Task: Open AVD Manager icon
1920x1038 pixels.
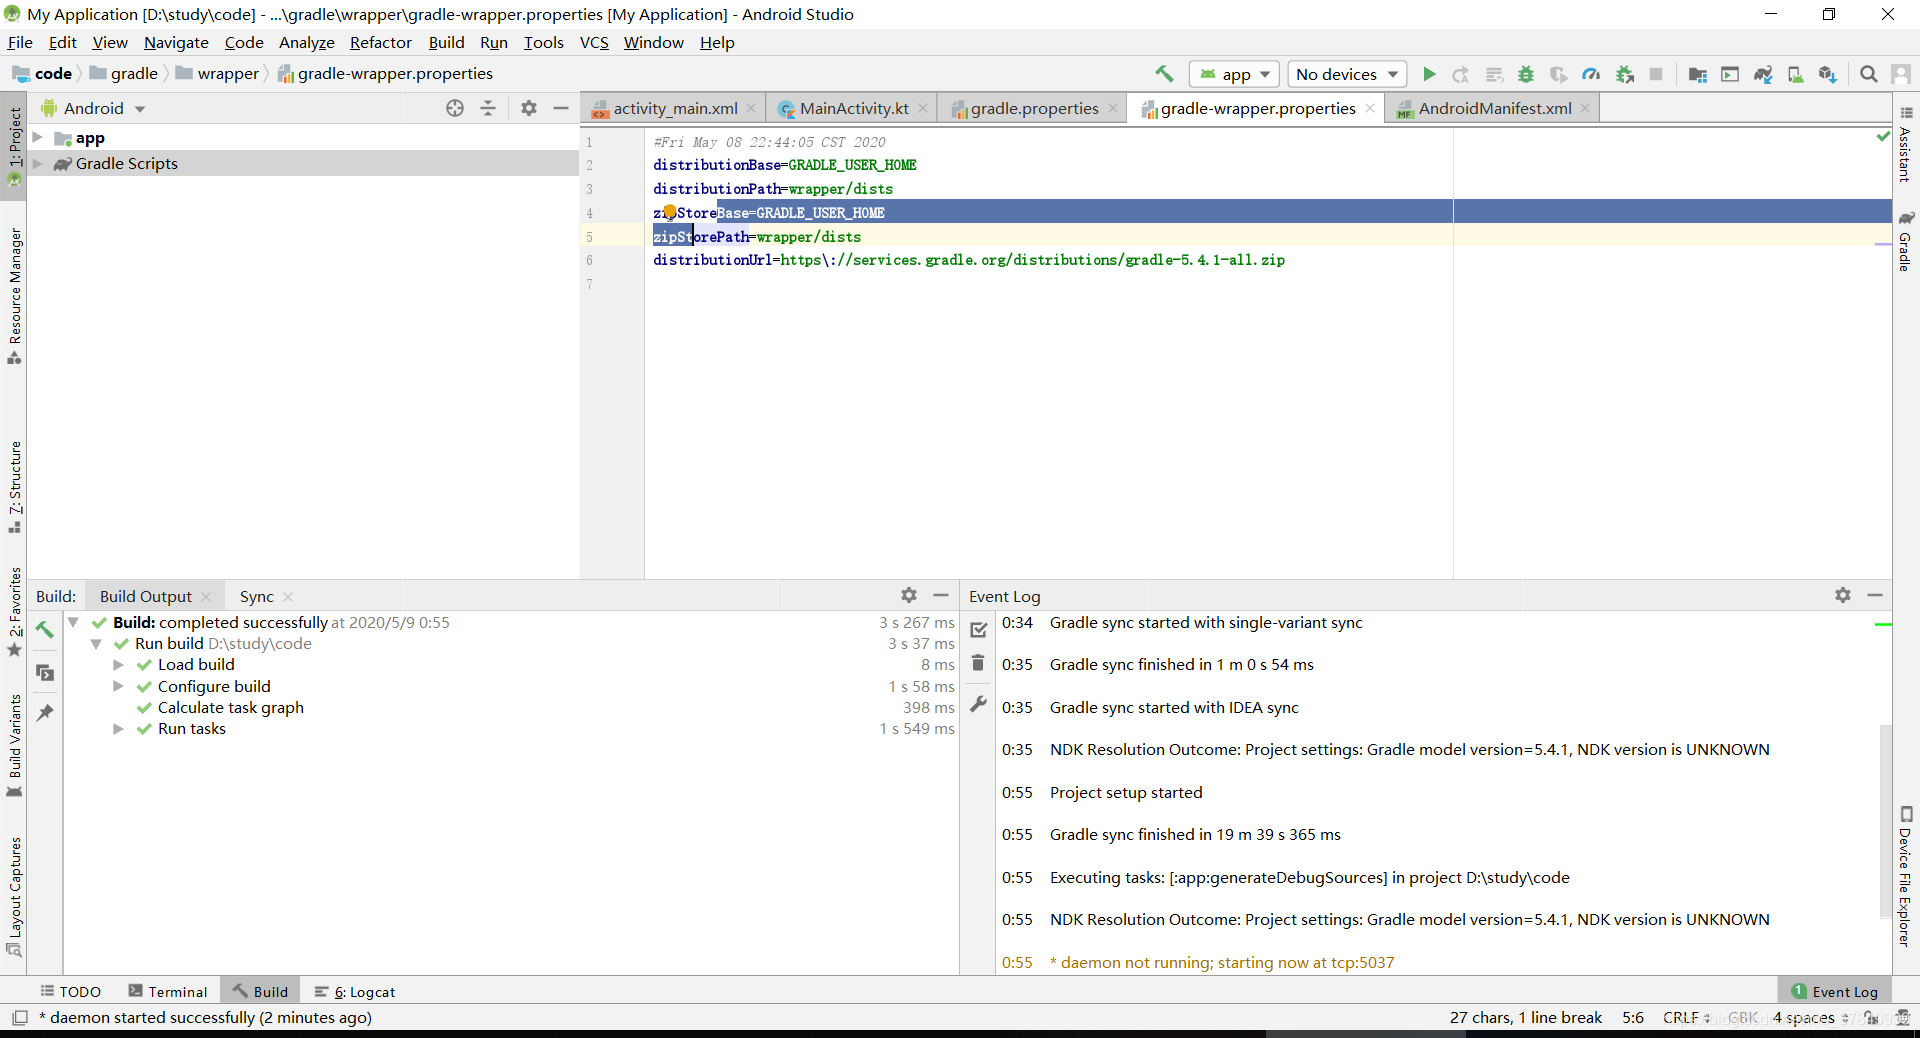Action: coord(1795,74)
